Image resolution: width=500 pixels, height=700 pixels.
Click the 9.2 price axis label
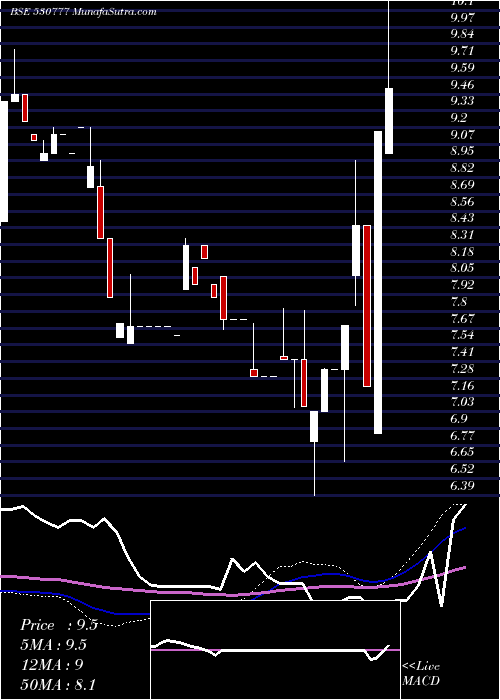pyautogui.click(x=459, y=118)
